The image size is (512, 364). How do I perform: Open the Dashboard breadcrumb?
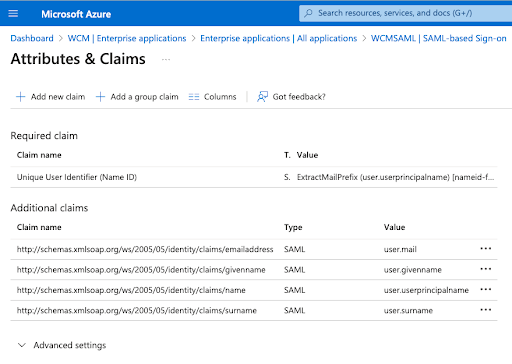(32, 38)
